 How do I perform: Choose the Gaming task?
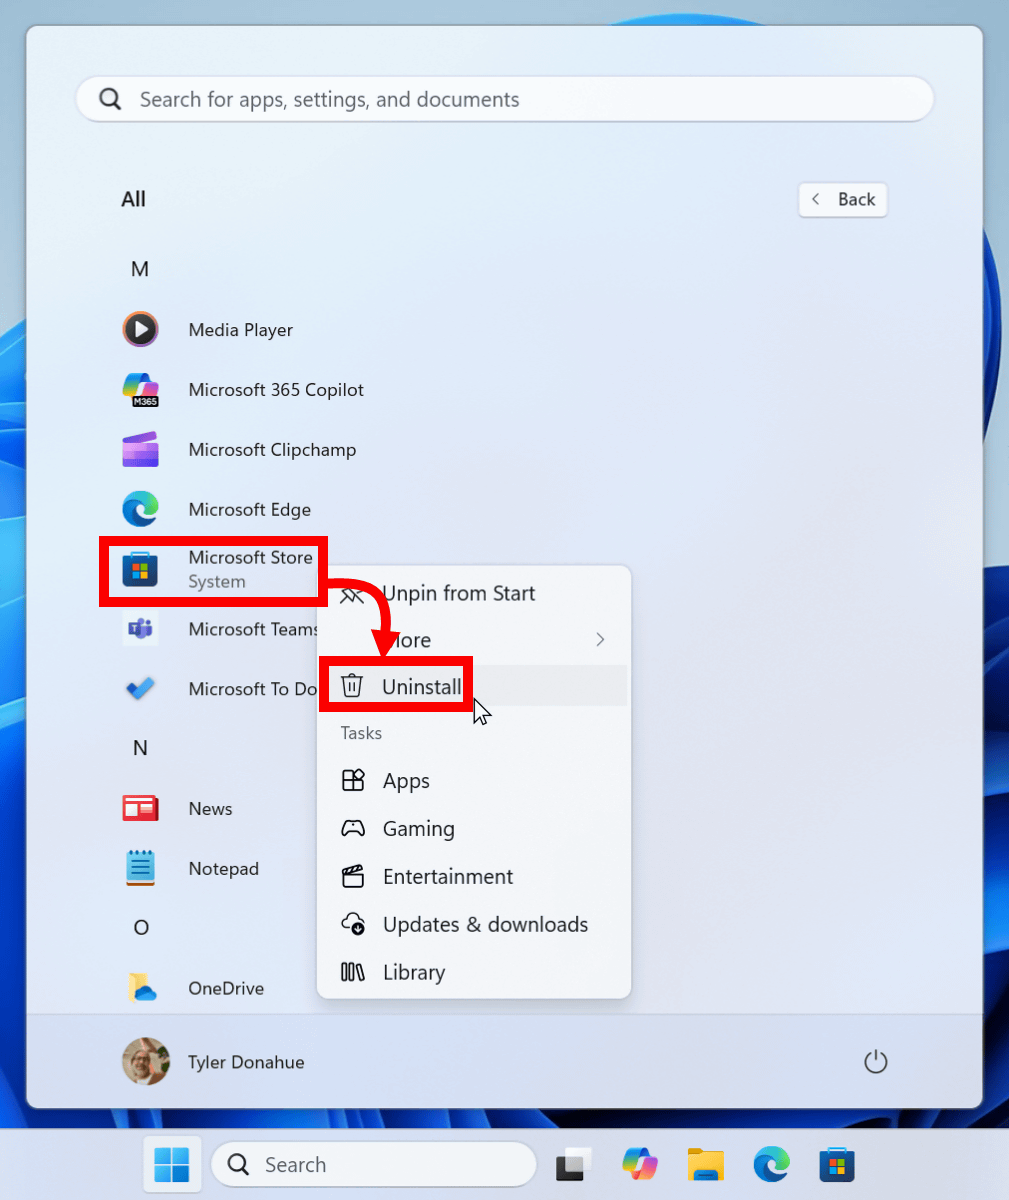pos(474,829)
